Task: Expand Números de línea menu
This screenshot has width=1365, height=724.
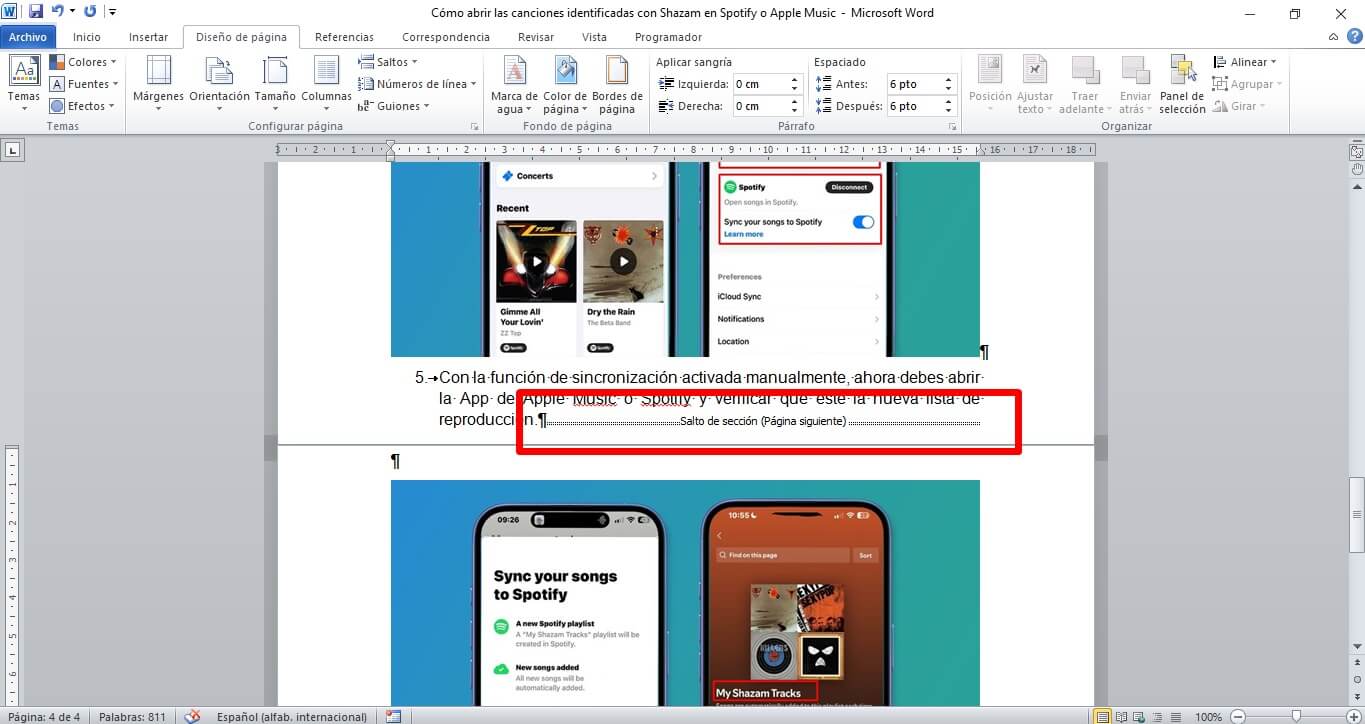Action: point(418,84)
